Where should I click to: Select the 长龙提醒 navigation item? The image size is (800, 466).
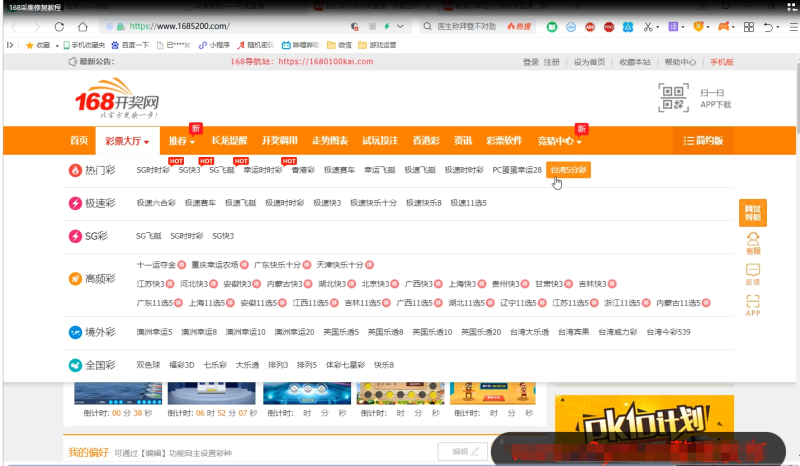[x=229, y=141]
